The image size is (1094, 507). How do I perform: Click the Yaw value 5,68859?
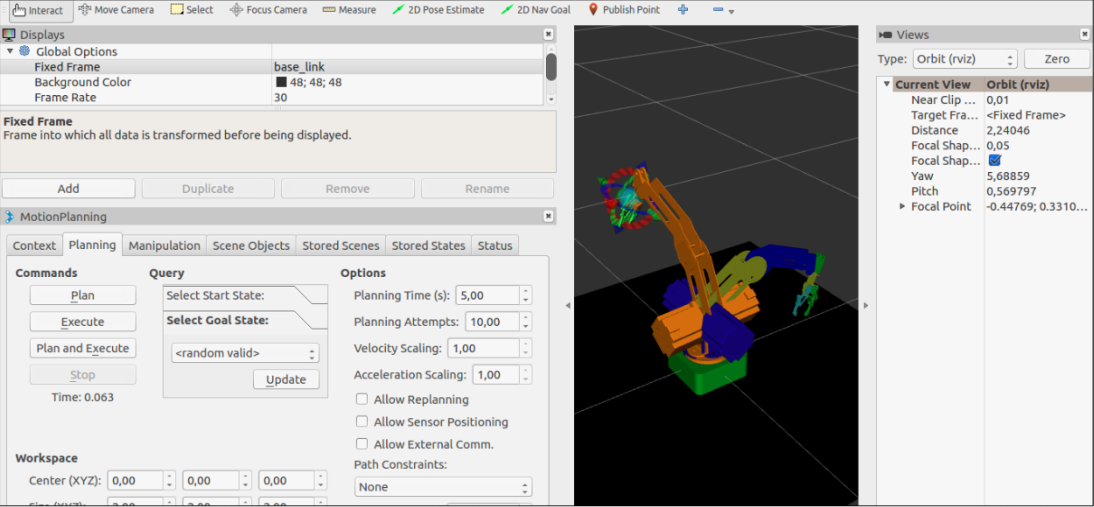tap(1008, 176)
